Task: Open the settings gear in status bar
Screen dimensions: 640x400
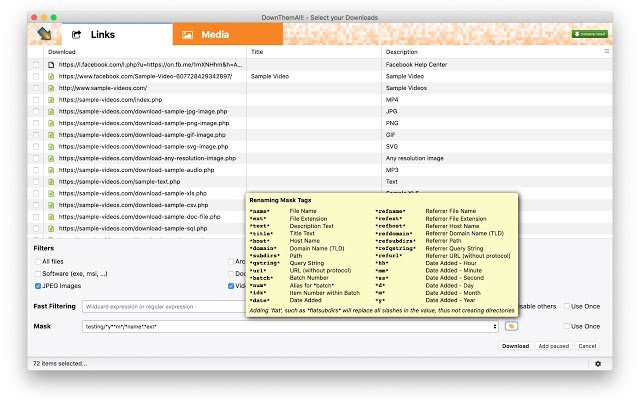Action: pos(597,364)
